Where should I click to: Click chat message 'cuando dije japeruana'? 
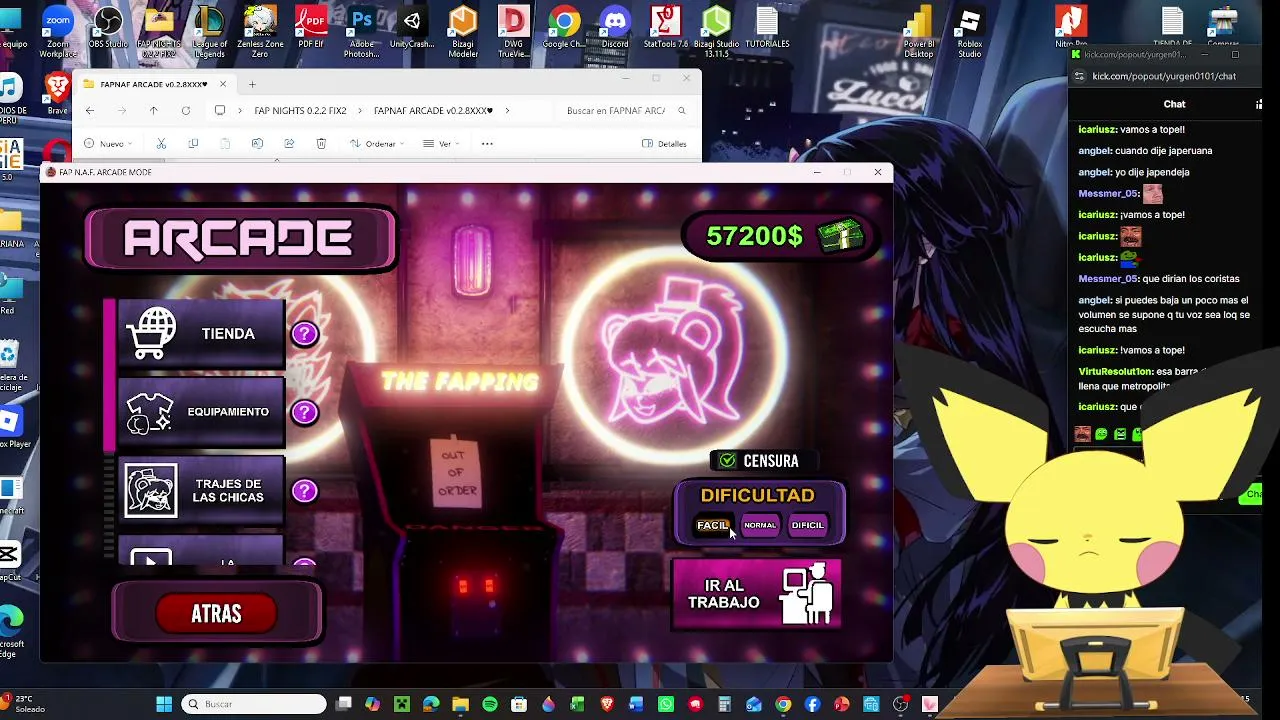1163,151
